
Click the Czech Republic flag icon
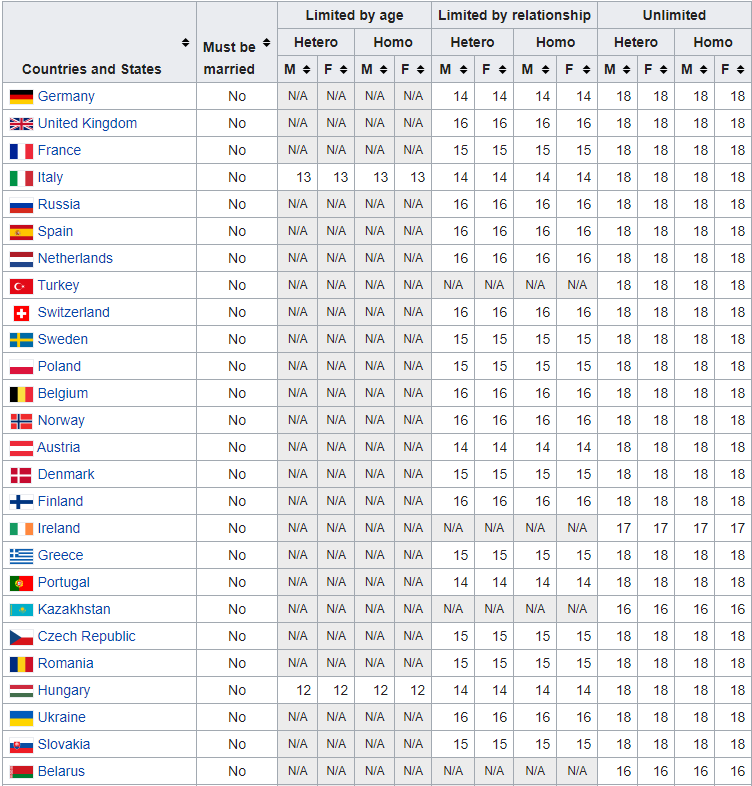(21, 637)
